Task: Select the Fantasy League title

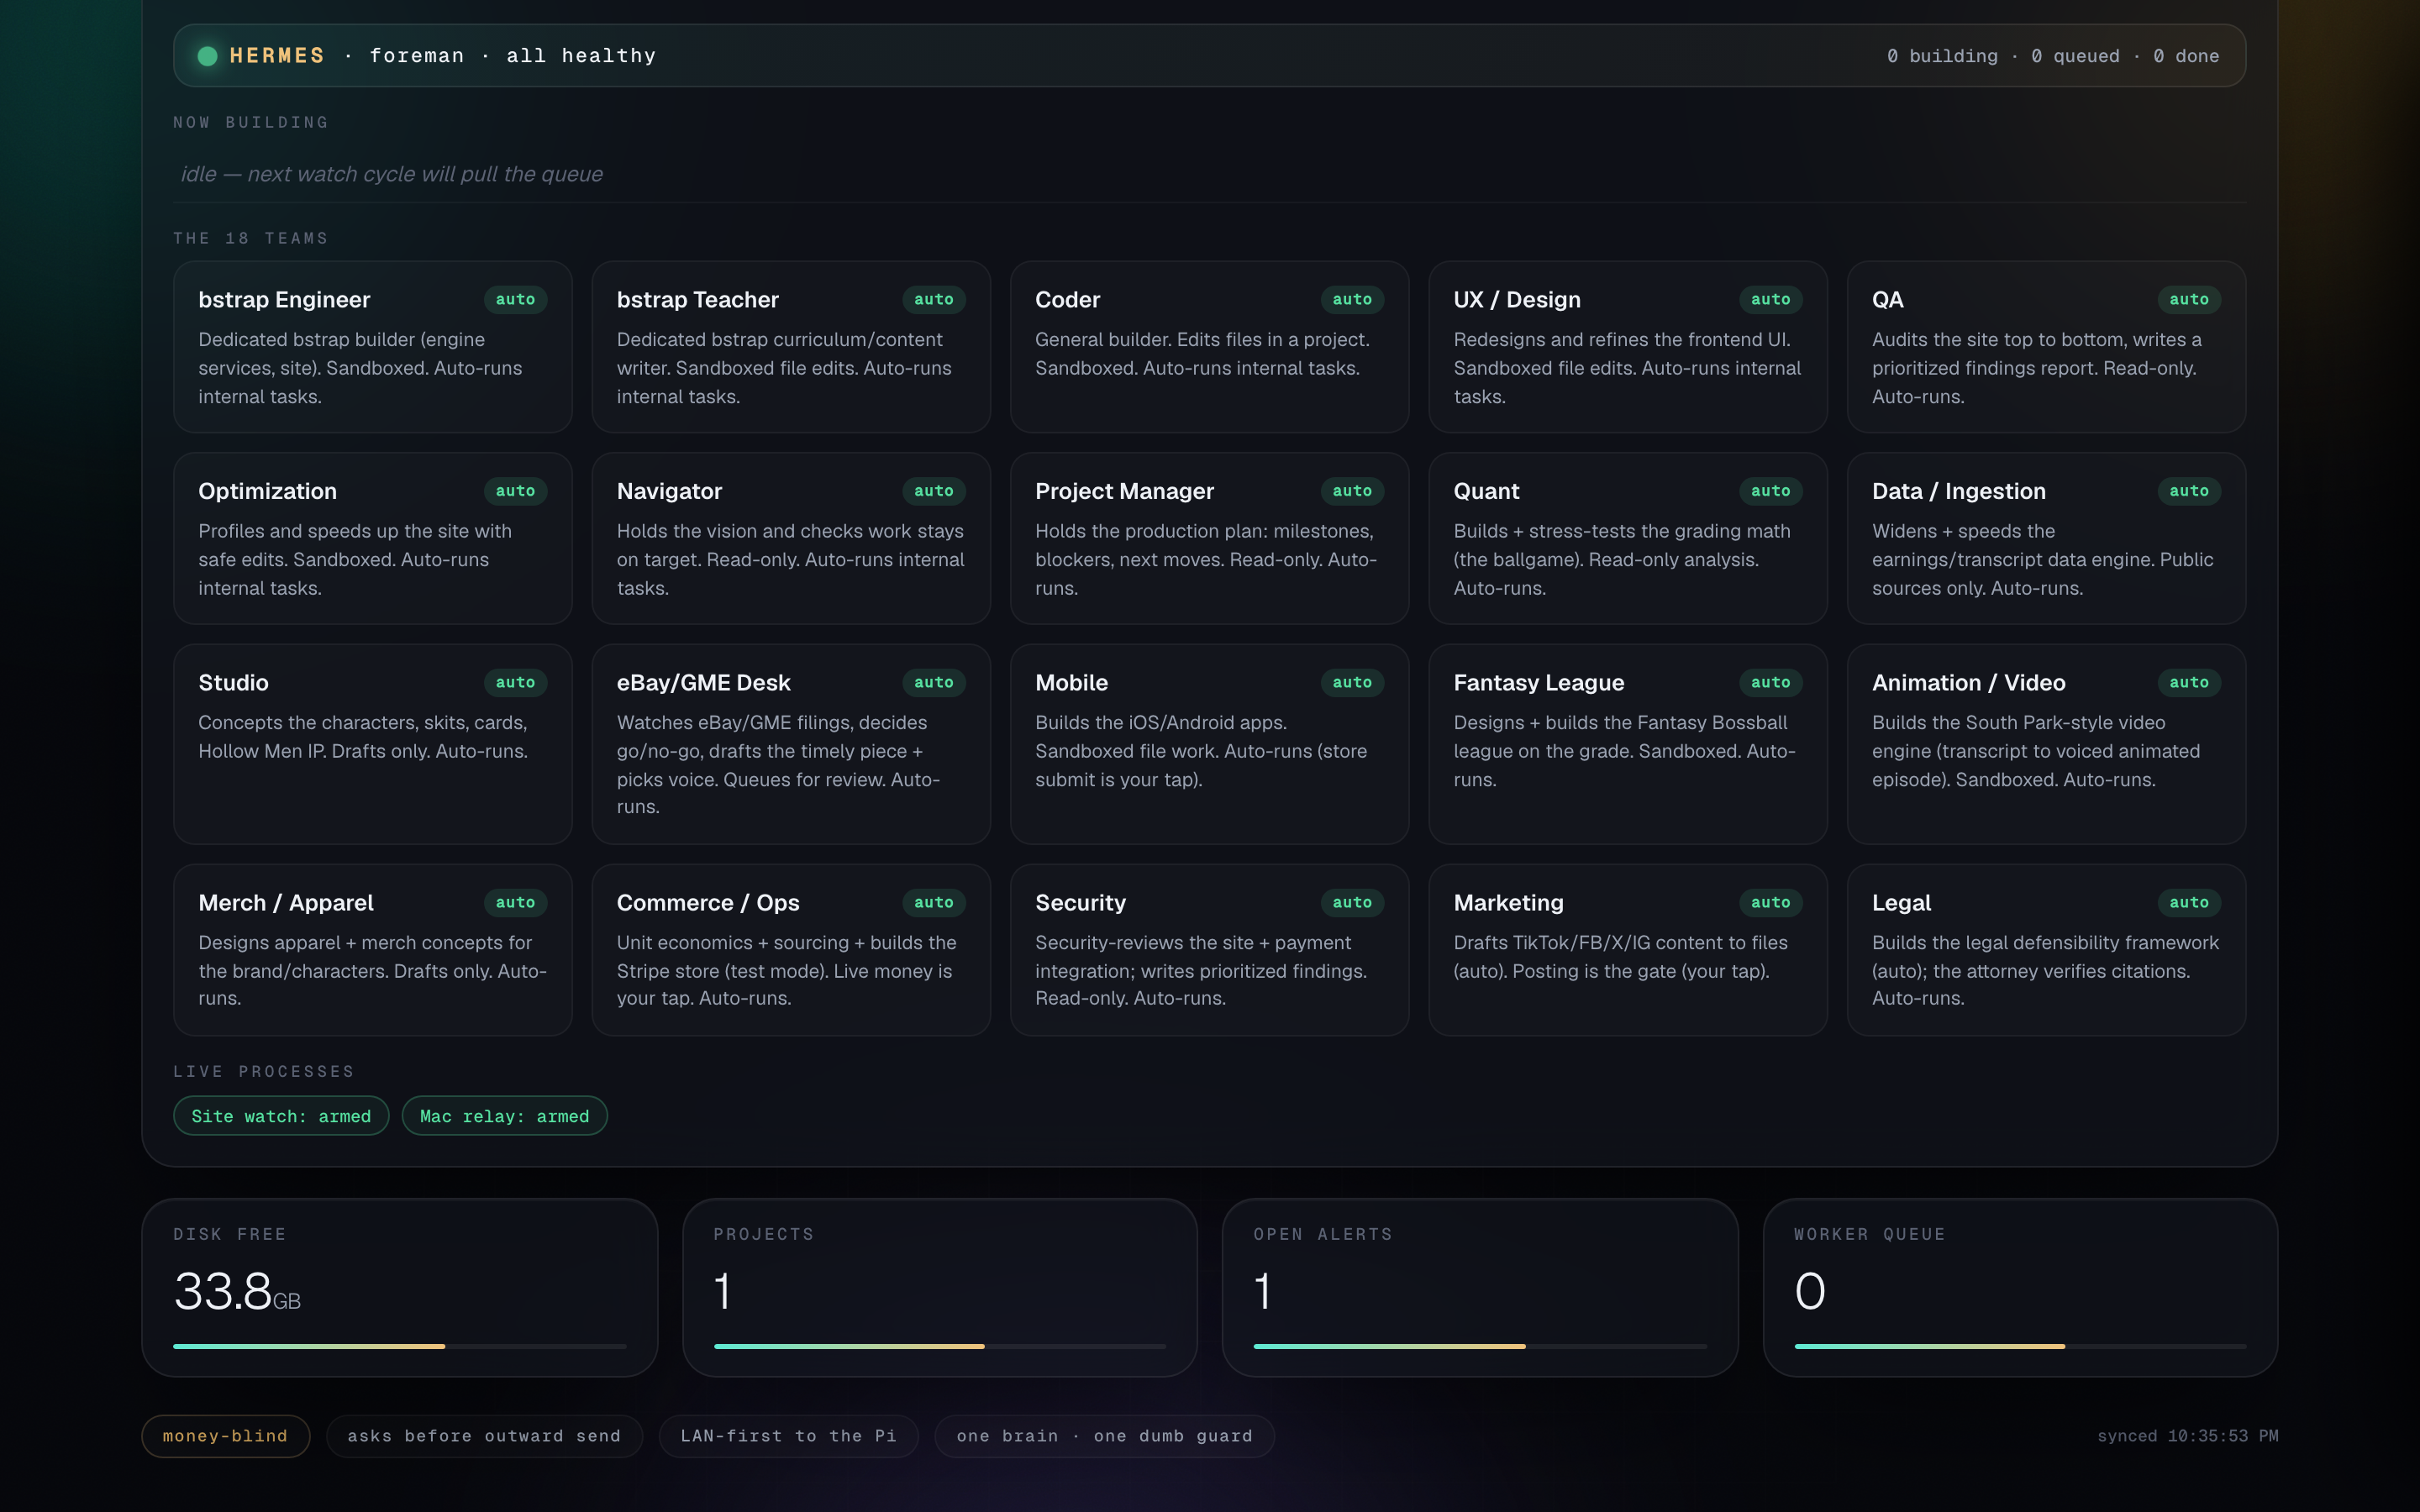Action: coord(1538,683)
